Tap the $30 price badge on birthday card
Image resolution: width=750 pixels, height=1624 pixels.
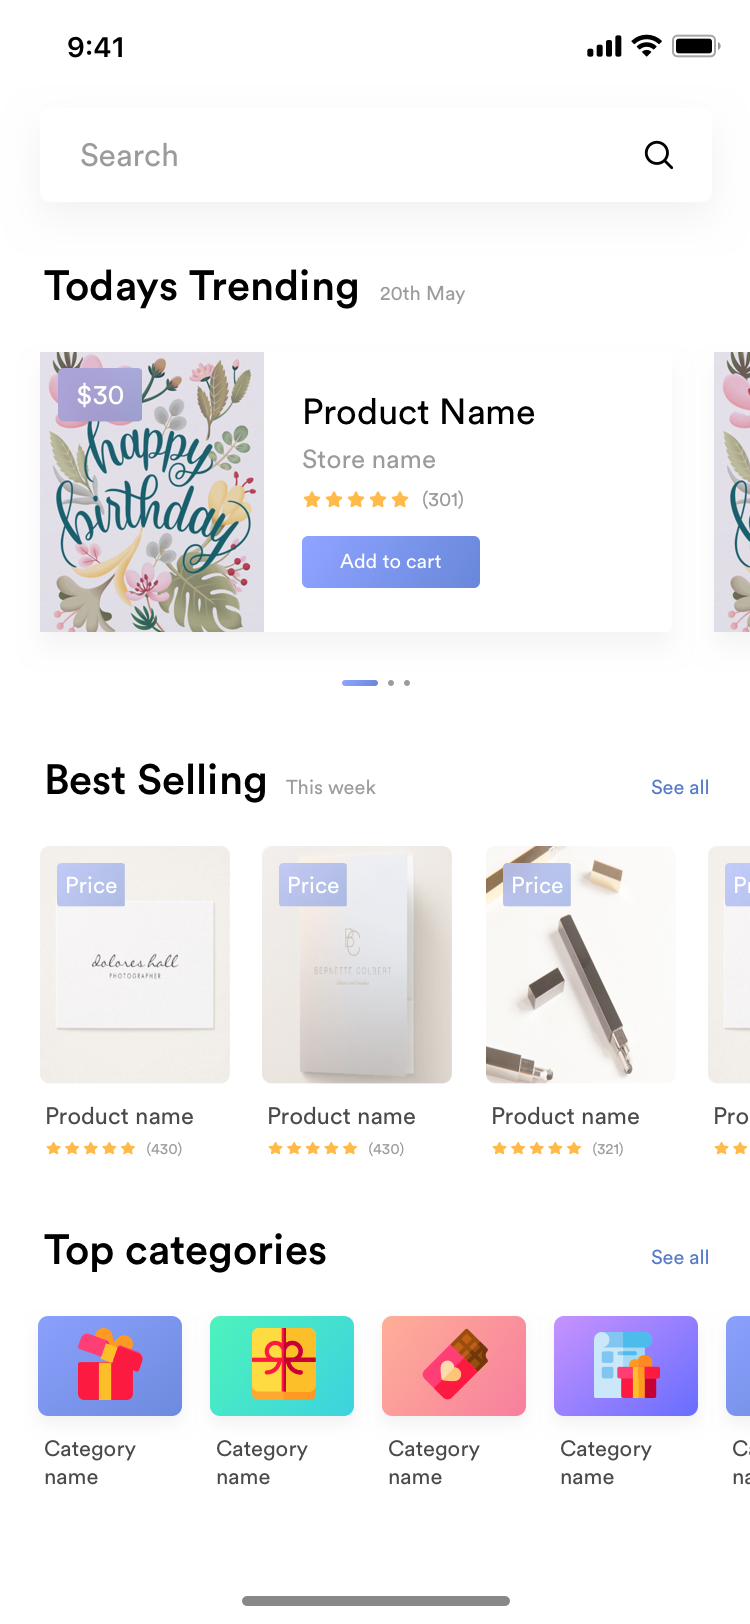pyautogui.click(x=99, y=396)
